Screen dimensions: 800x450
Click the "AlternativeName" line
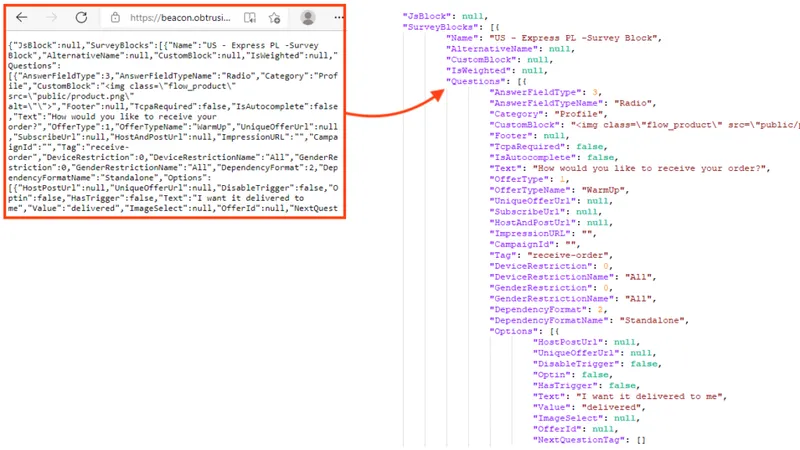pos(511,49)
